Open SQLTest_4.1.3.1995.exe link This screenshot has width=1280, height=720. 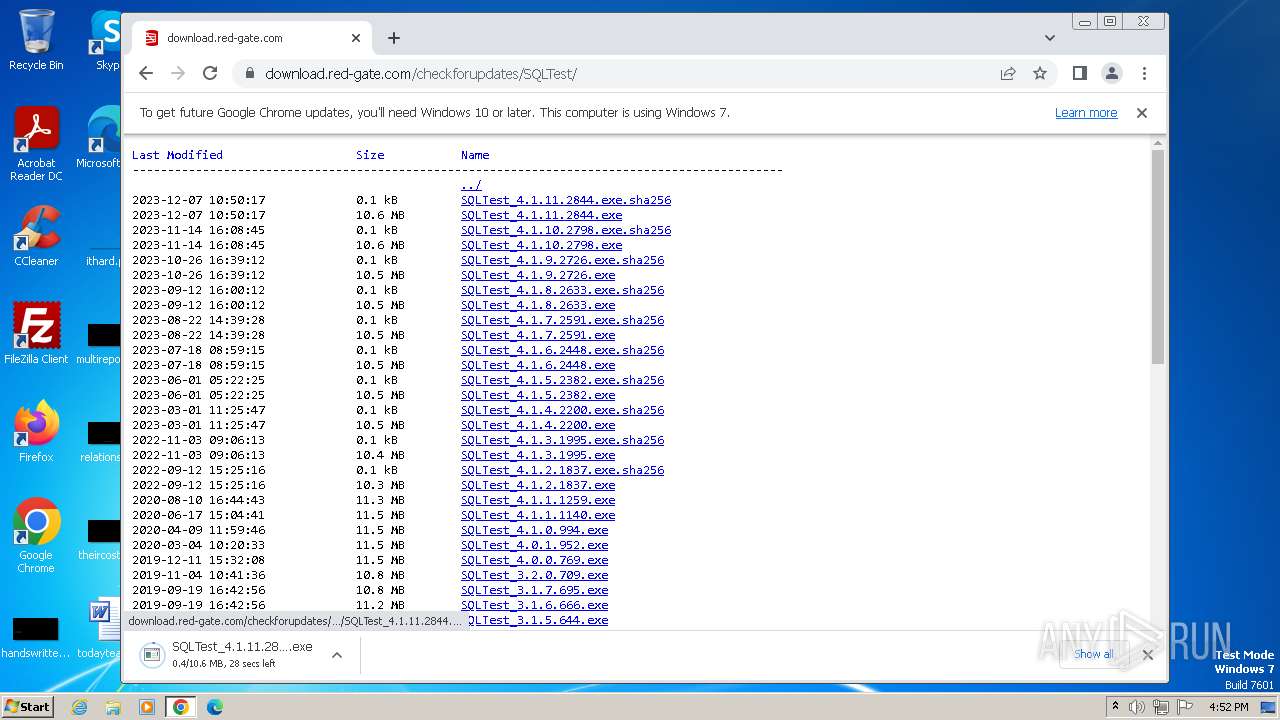[538, 455]
